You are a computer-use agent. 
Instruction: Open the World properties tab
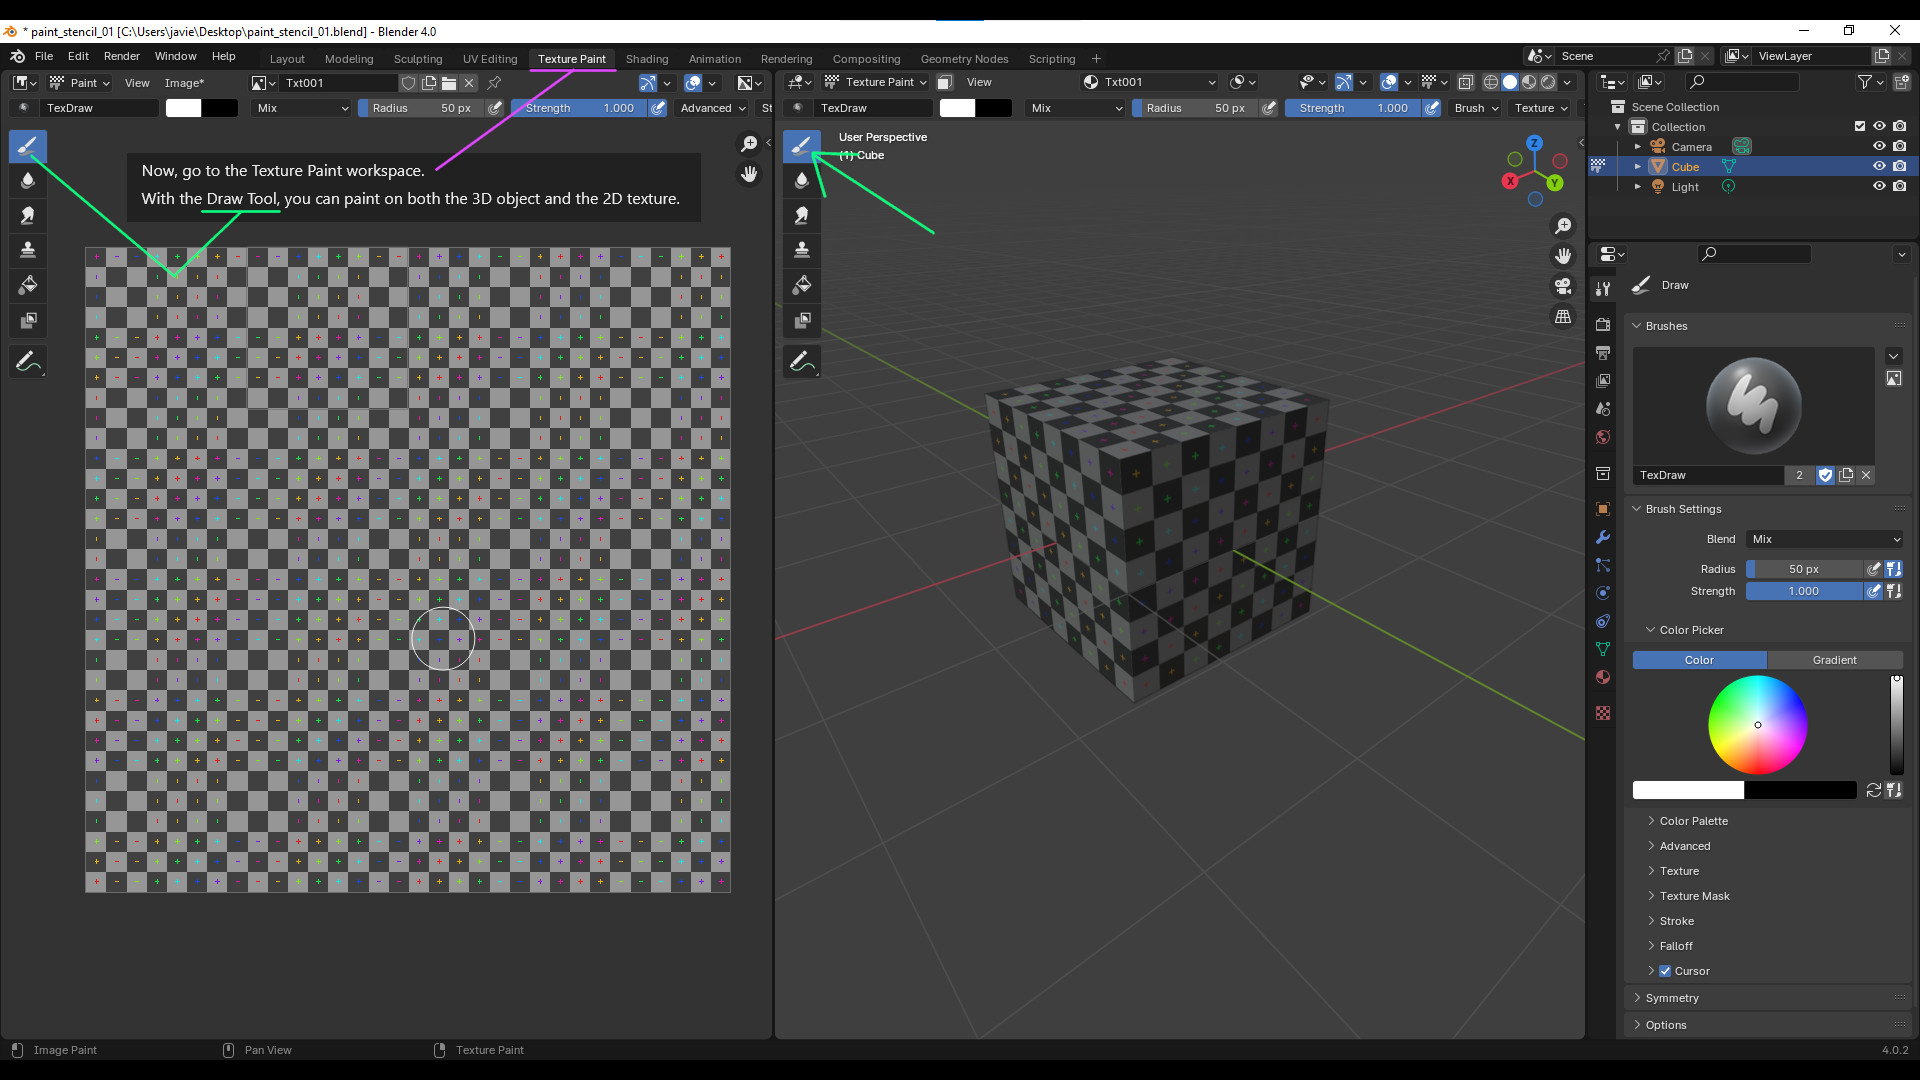[1603, 437]
